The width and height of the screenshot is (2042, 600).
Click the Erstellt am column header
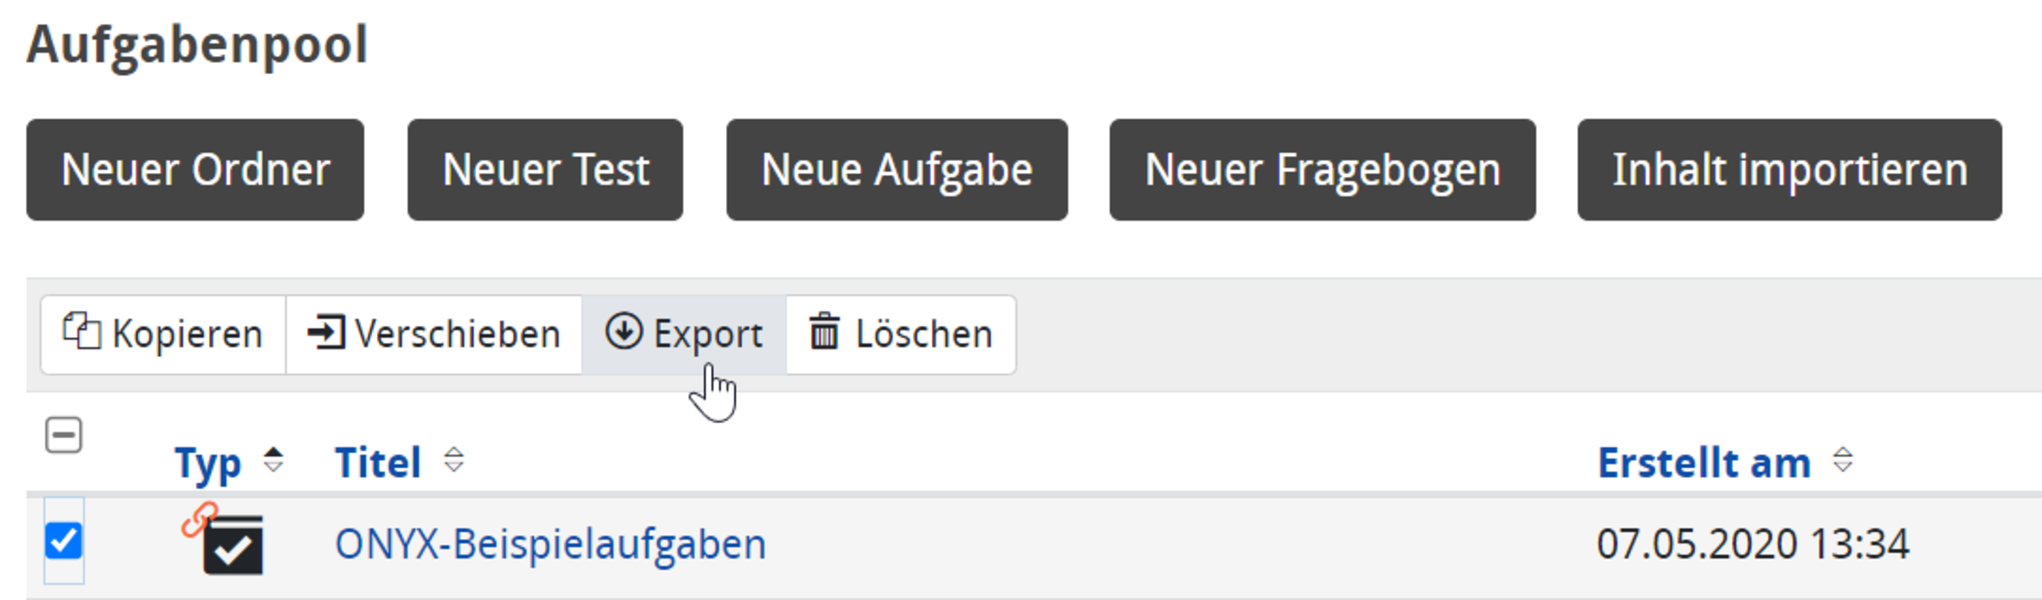tap(1704, 463)
